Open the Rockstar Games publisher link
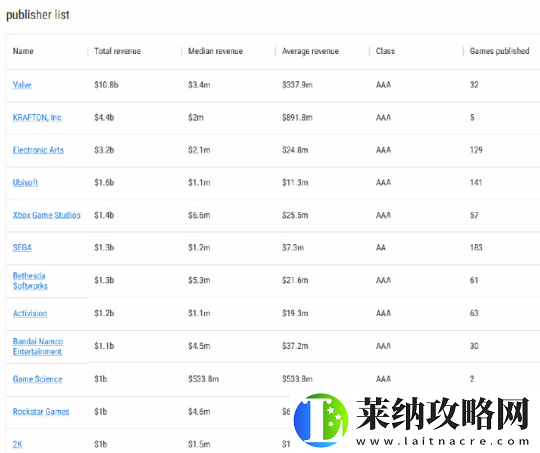Screen dimensions: 540x453 point(41,412)
